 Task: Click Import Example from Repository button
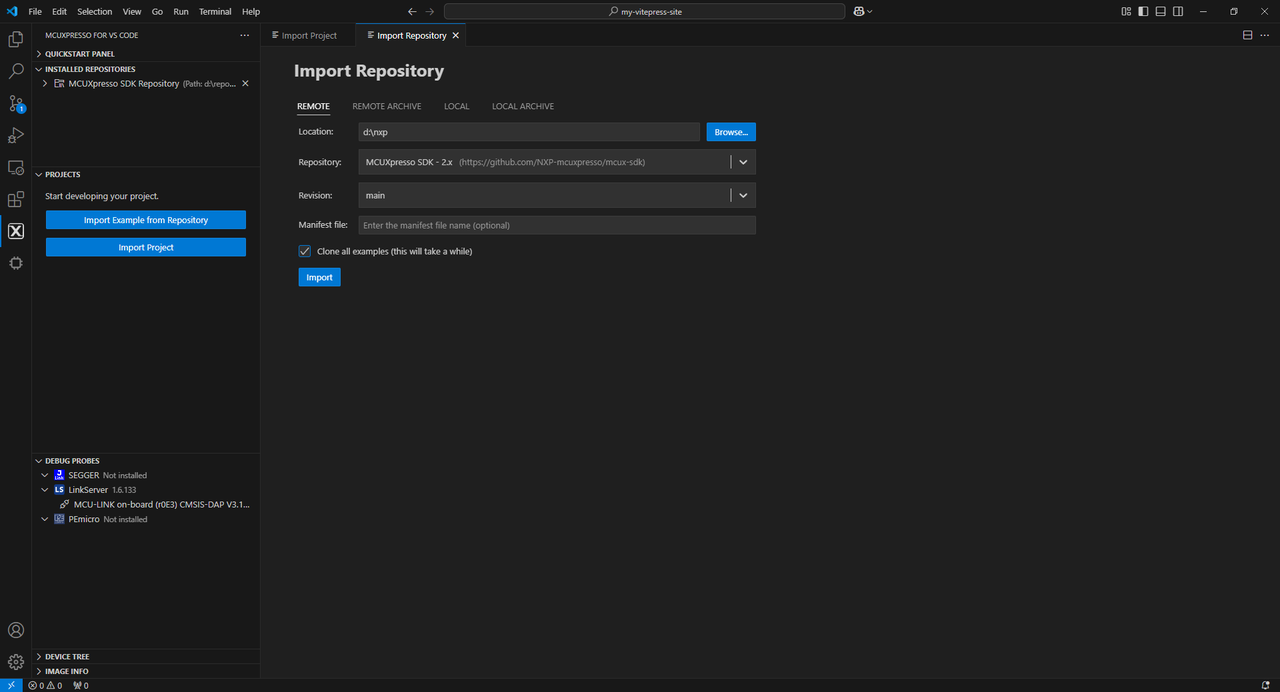point(146,220)
